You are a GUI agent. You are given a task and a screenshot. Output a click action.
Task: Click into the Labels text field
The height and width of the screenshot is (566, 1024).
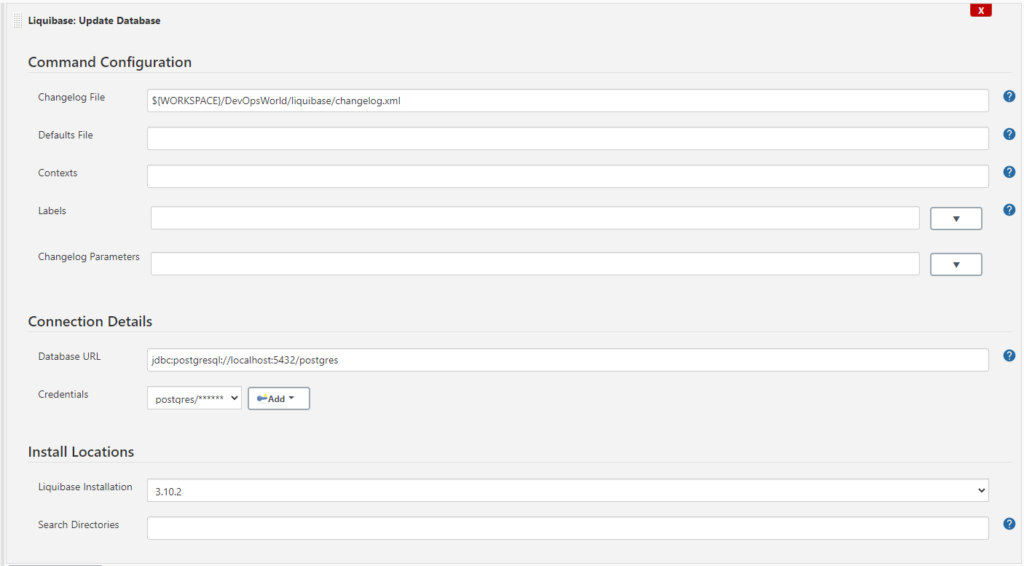[535, 218]
